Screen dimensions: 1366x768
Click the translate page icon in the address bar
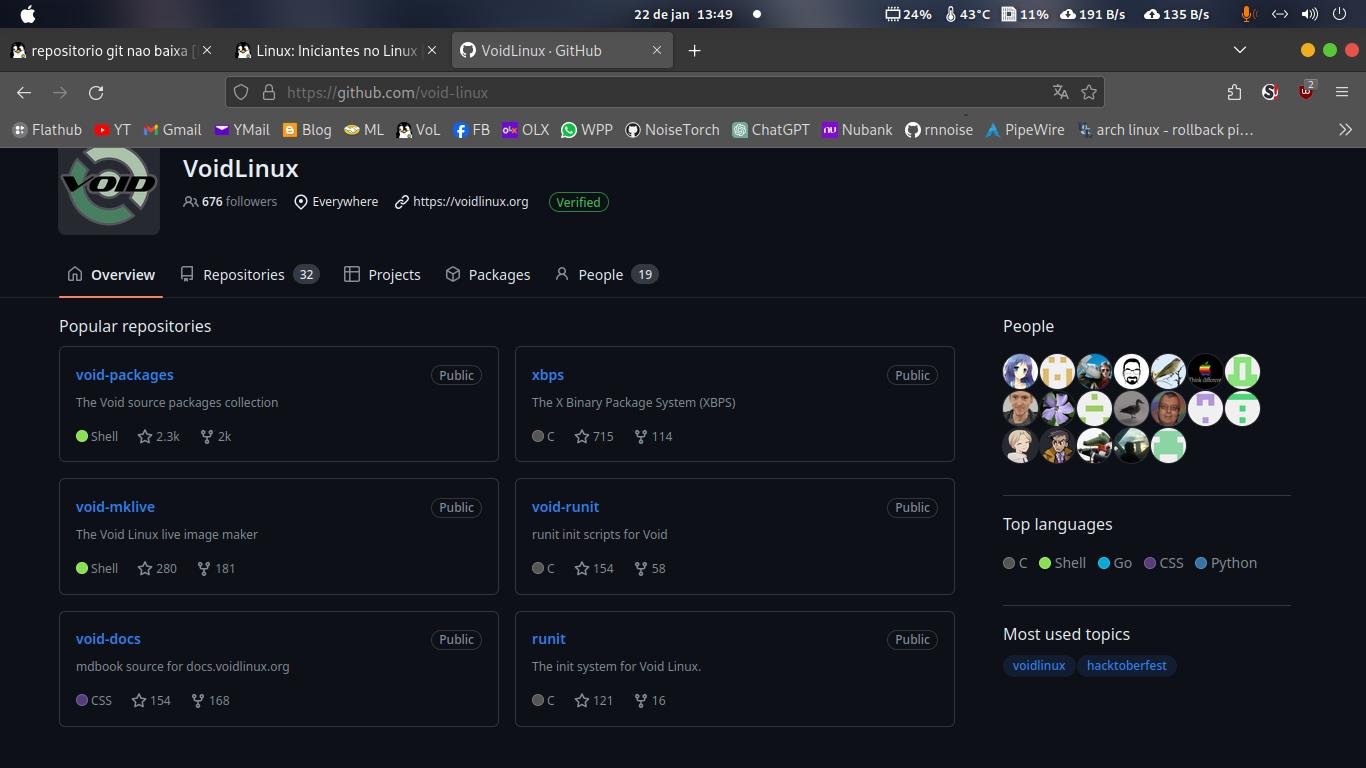pyautogui.click(x=1061, y=92)
